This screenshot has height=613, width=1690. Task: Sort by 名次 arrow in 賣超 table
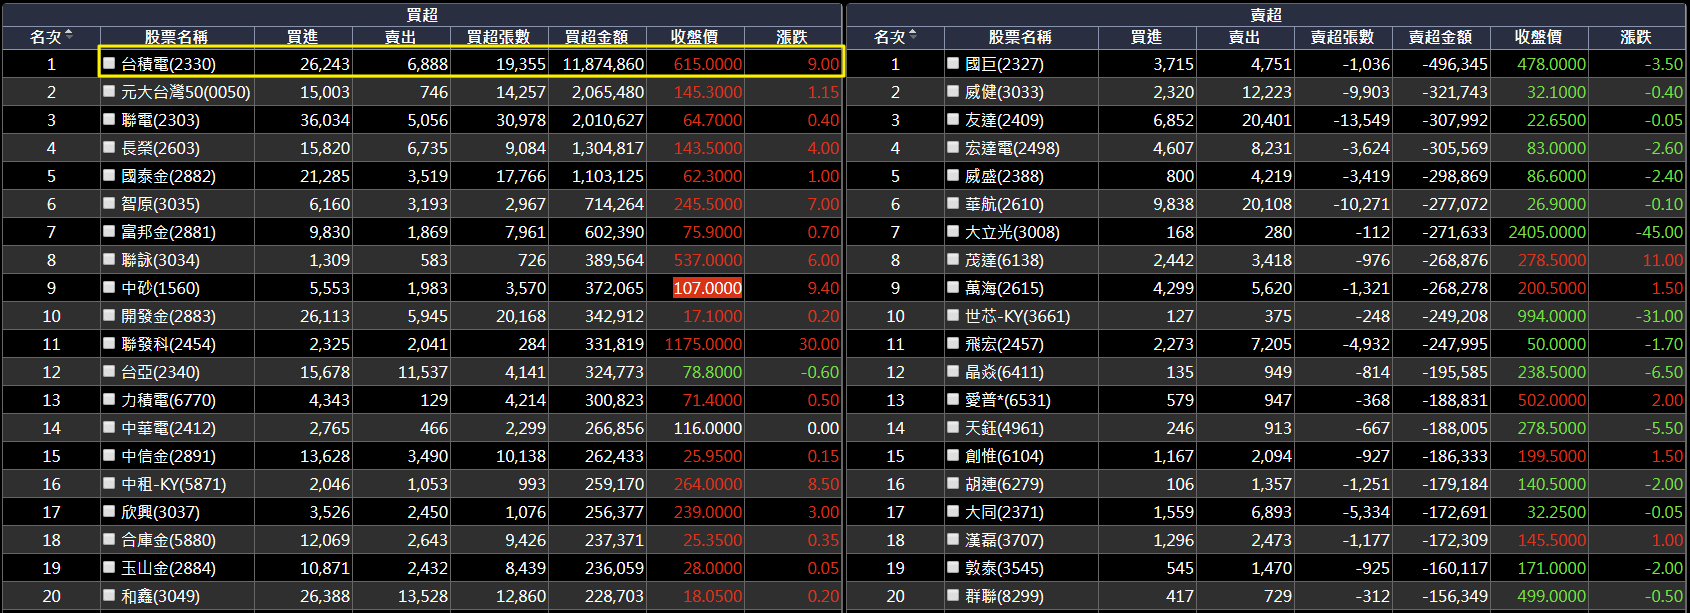click(x=912, y=36)
